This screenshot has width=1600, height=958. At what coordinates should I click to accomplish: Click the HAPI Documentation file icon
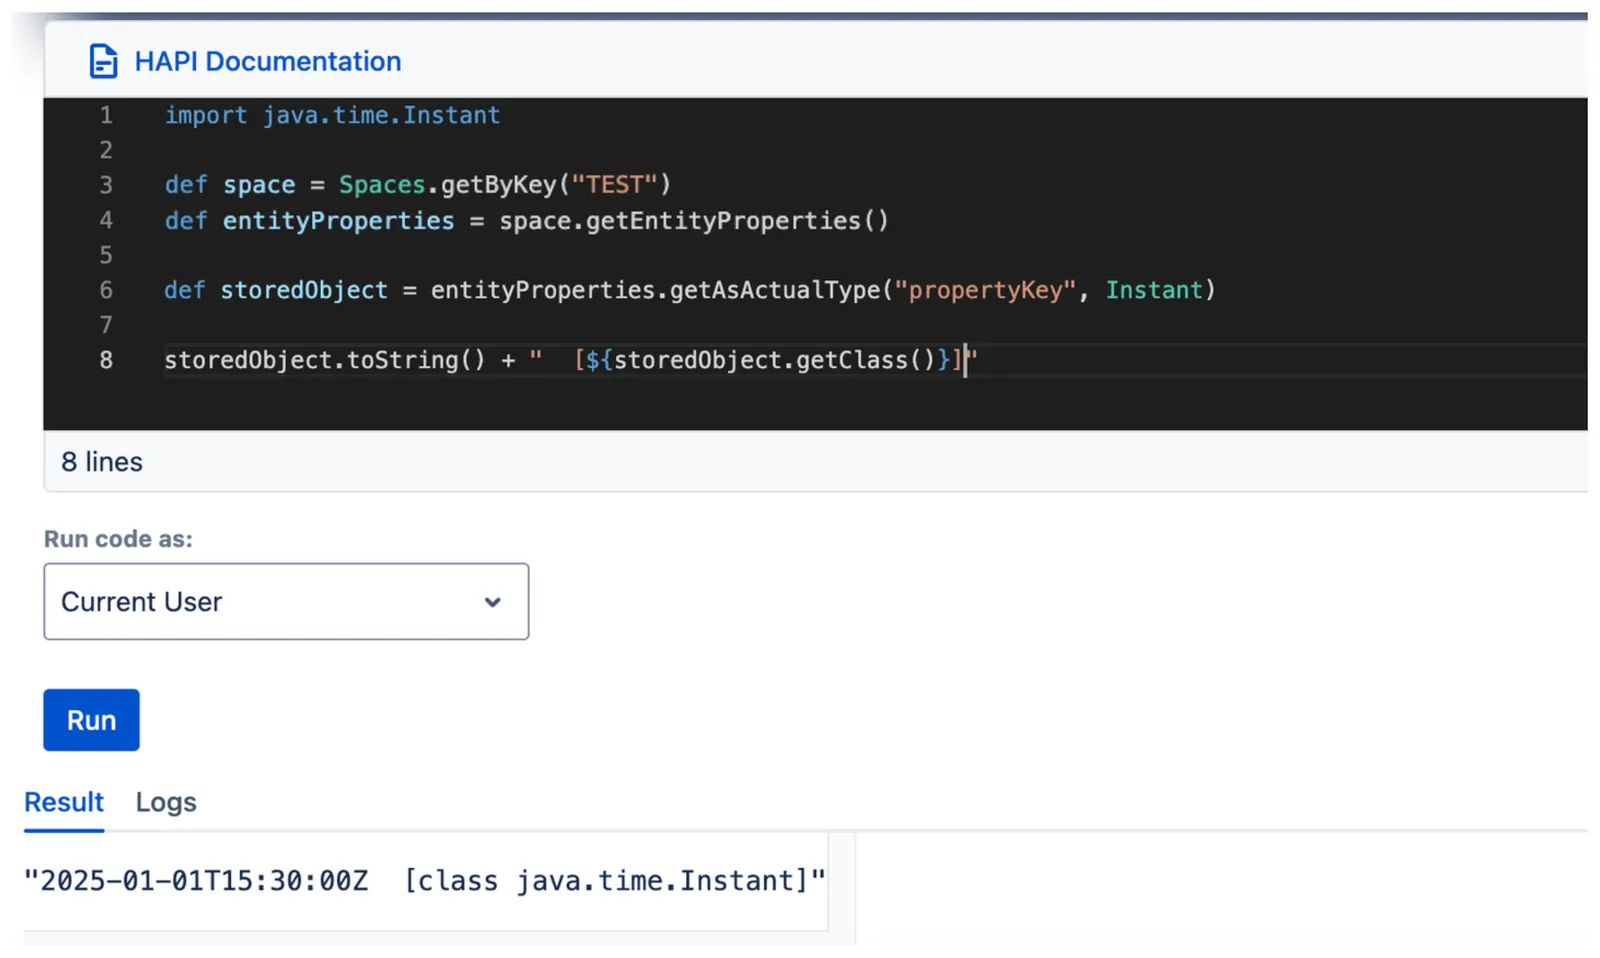click(103, 61)
